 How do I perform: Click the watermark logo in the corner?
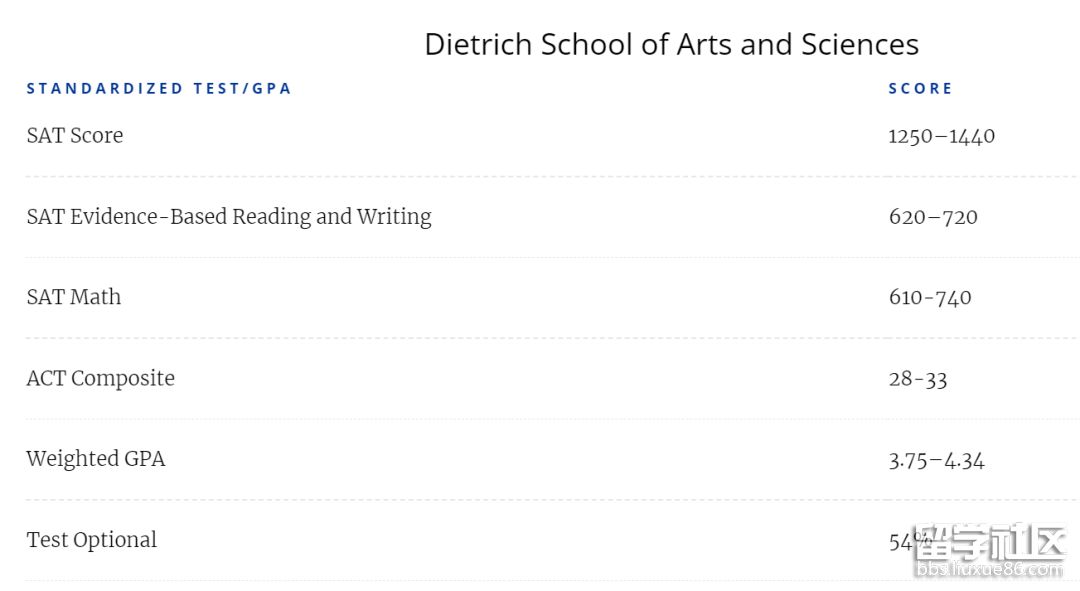[989, 543]
